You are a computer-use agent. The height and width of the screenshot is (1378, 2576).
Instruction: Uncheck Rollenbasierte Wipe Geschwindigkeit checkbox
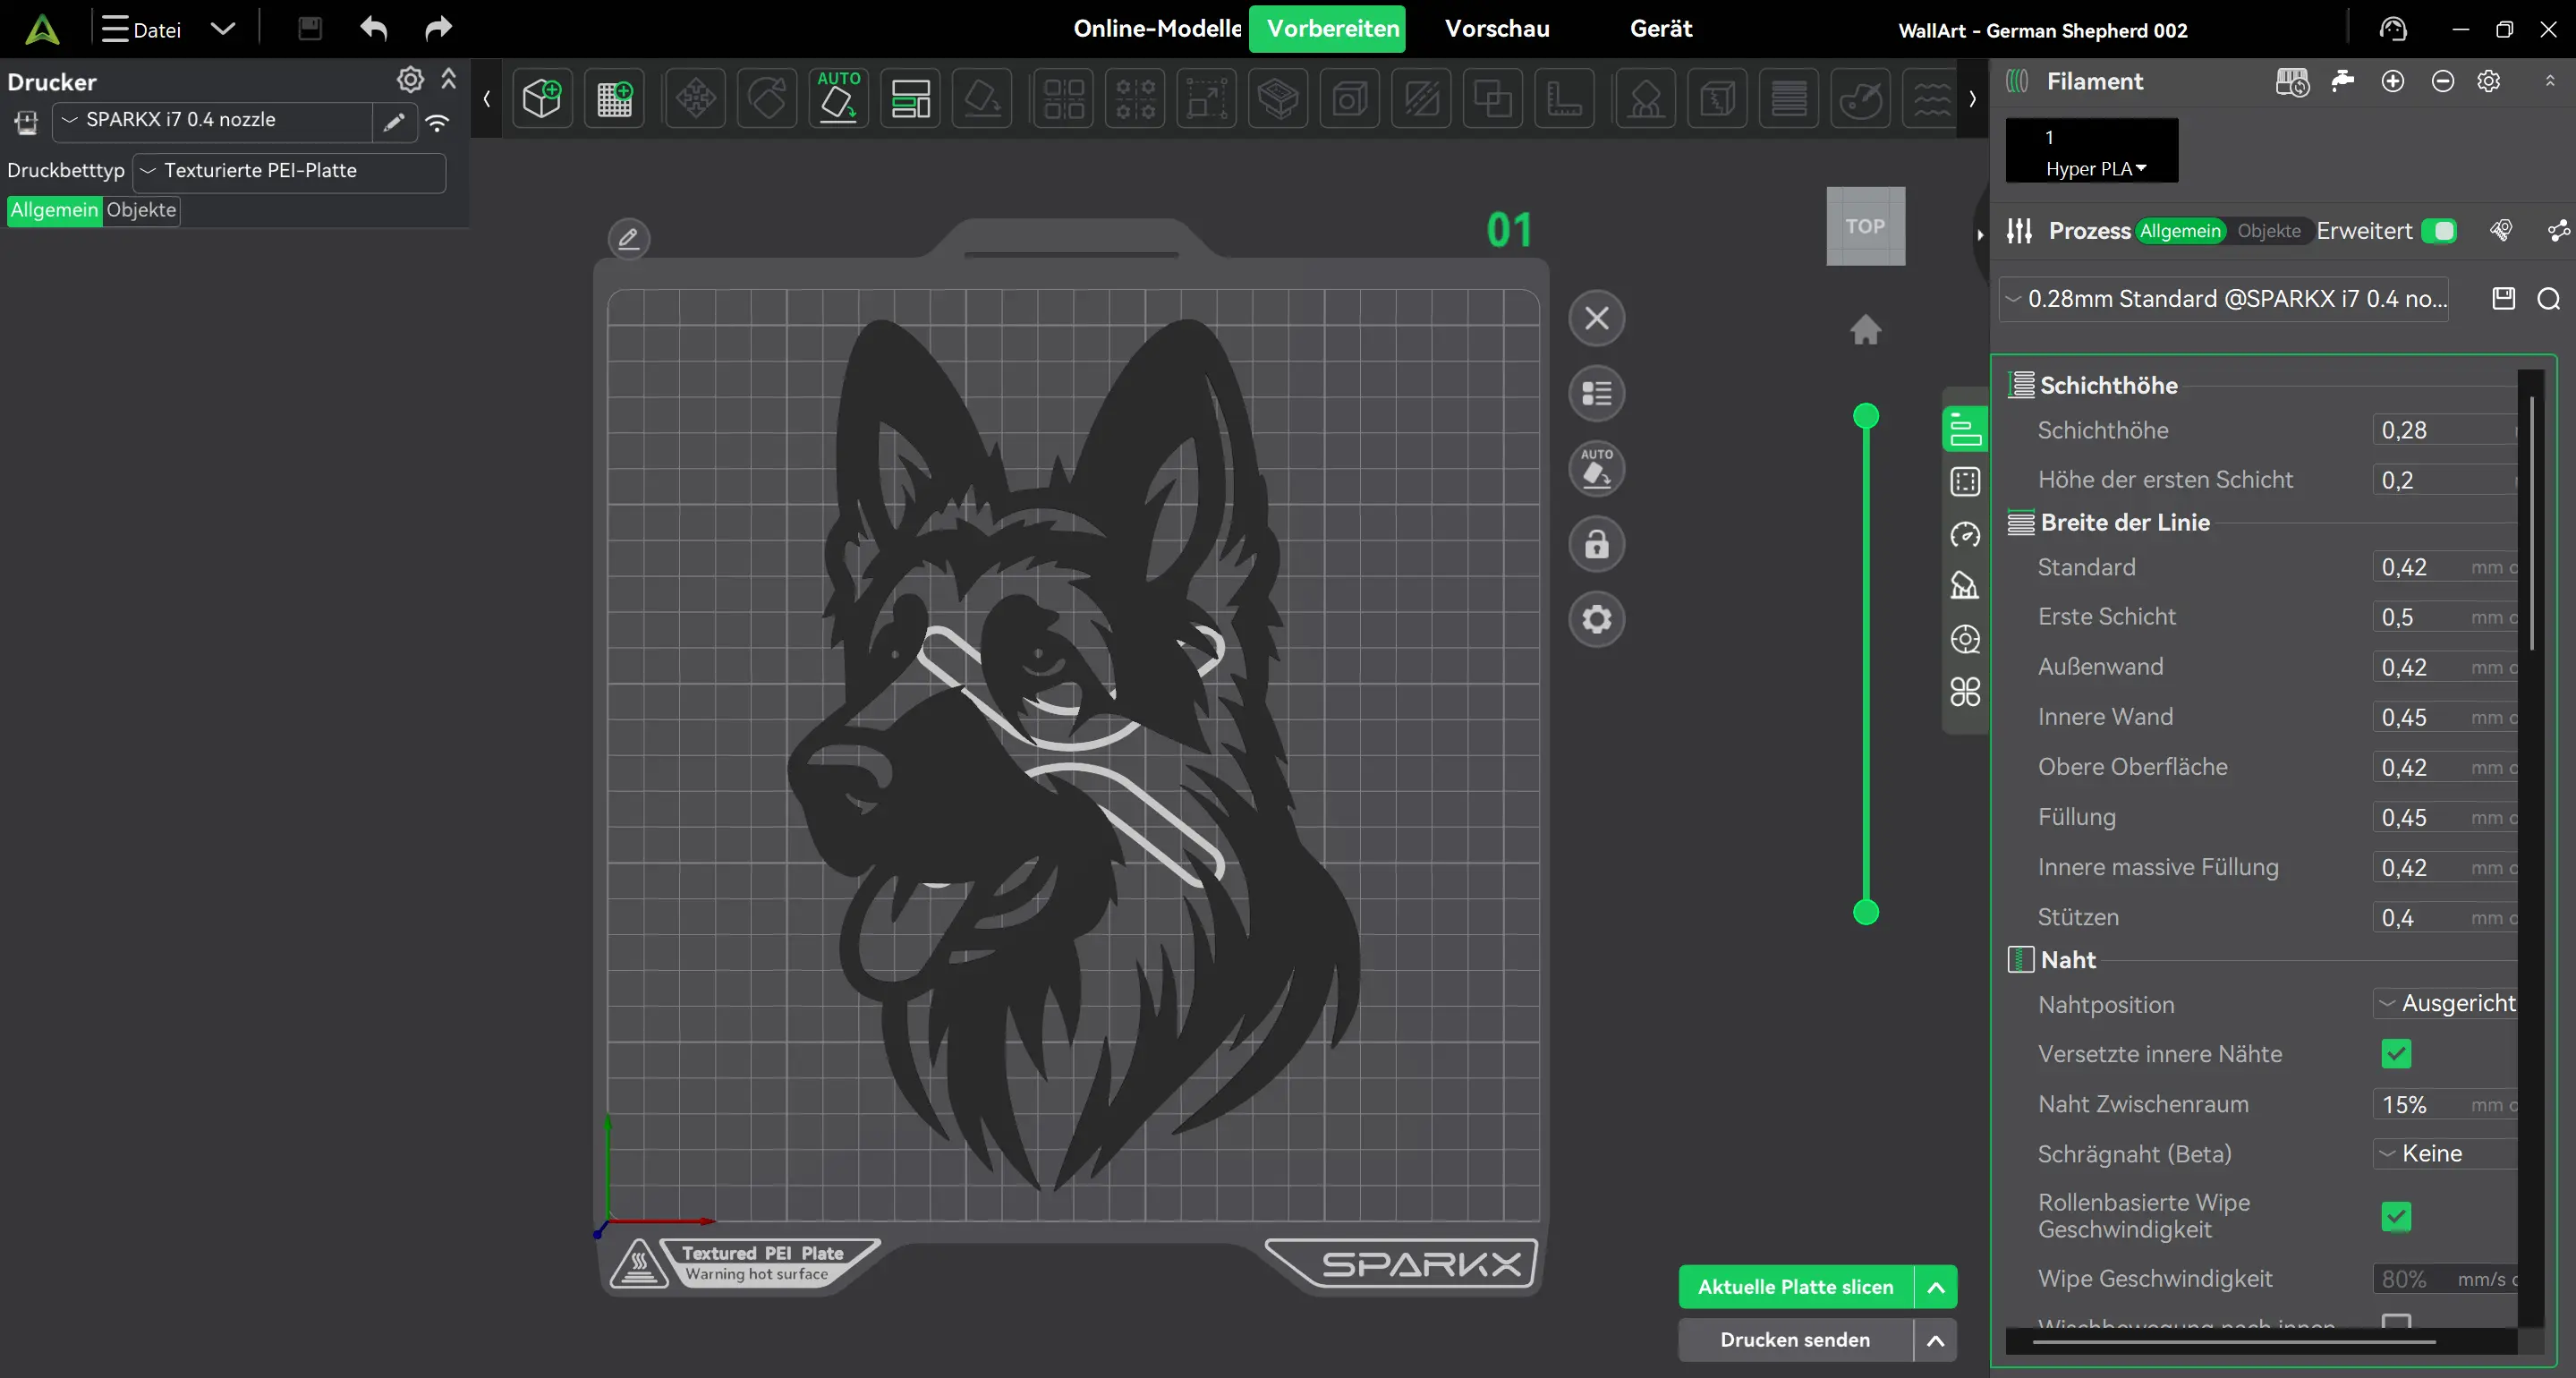(2396, 1216)
